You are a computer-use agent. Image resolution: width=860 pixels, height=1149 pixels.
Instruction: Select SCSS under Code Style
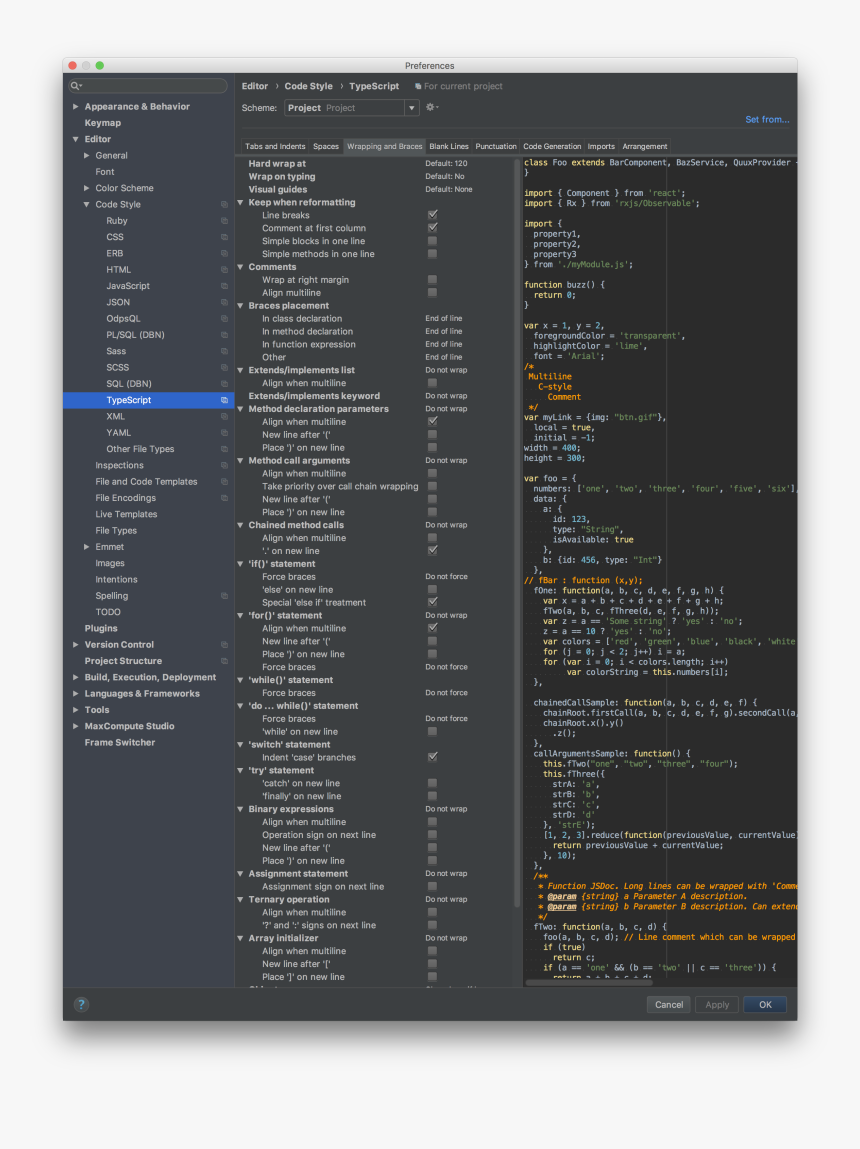coord(117,368)
